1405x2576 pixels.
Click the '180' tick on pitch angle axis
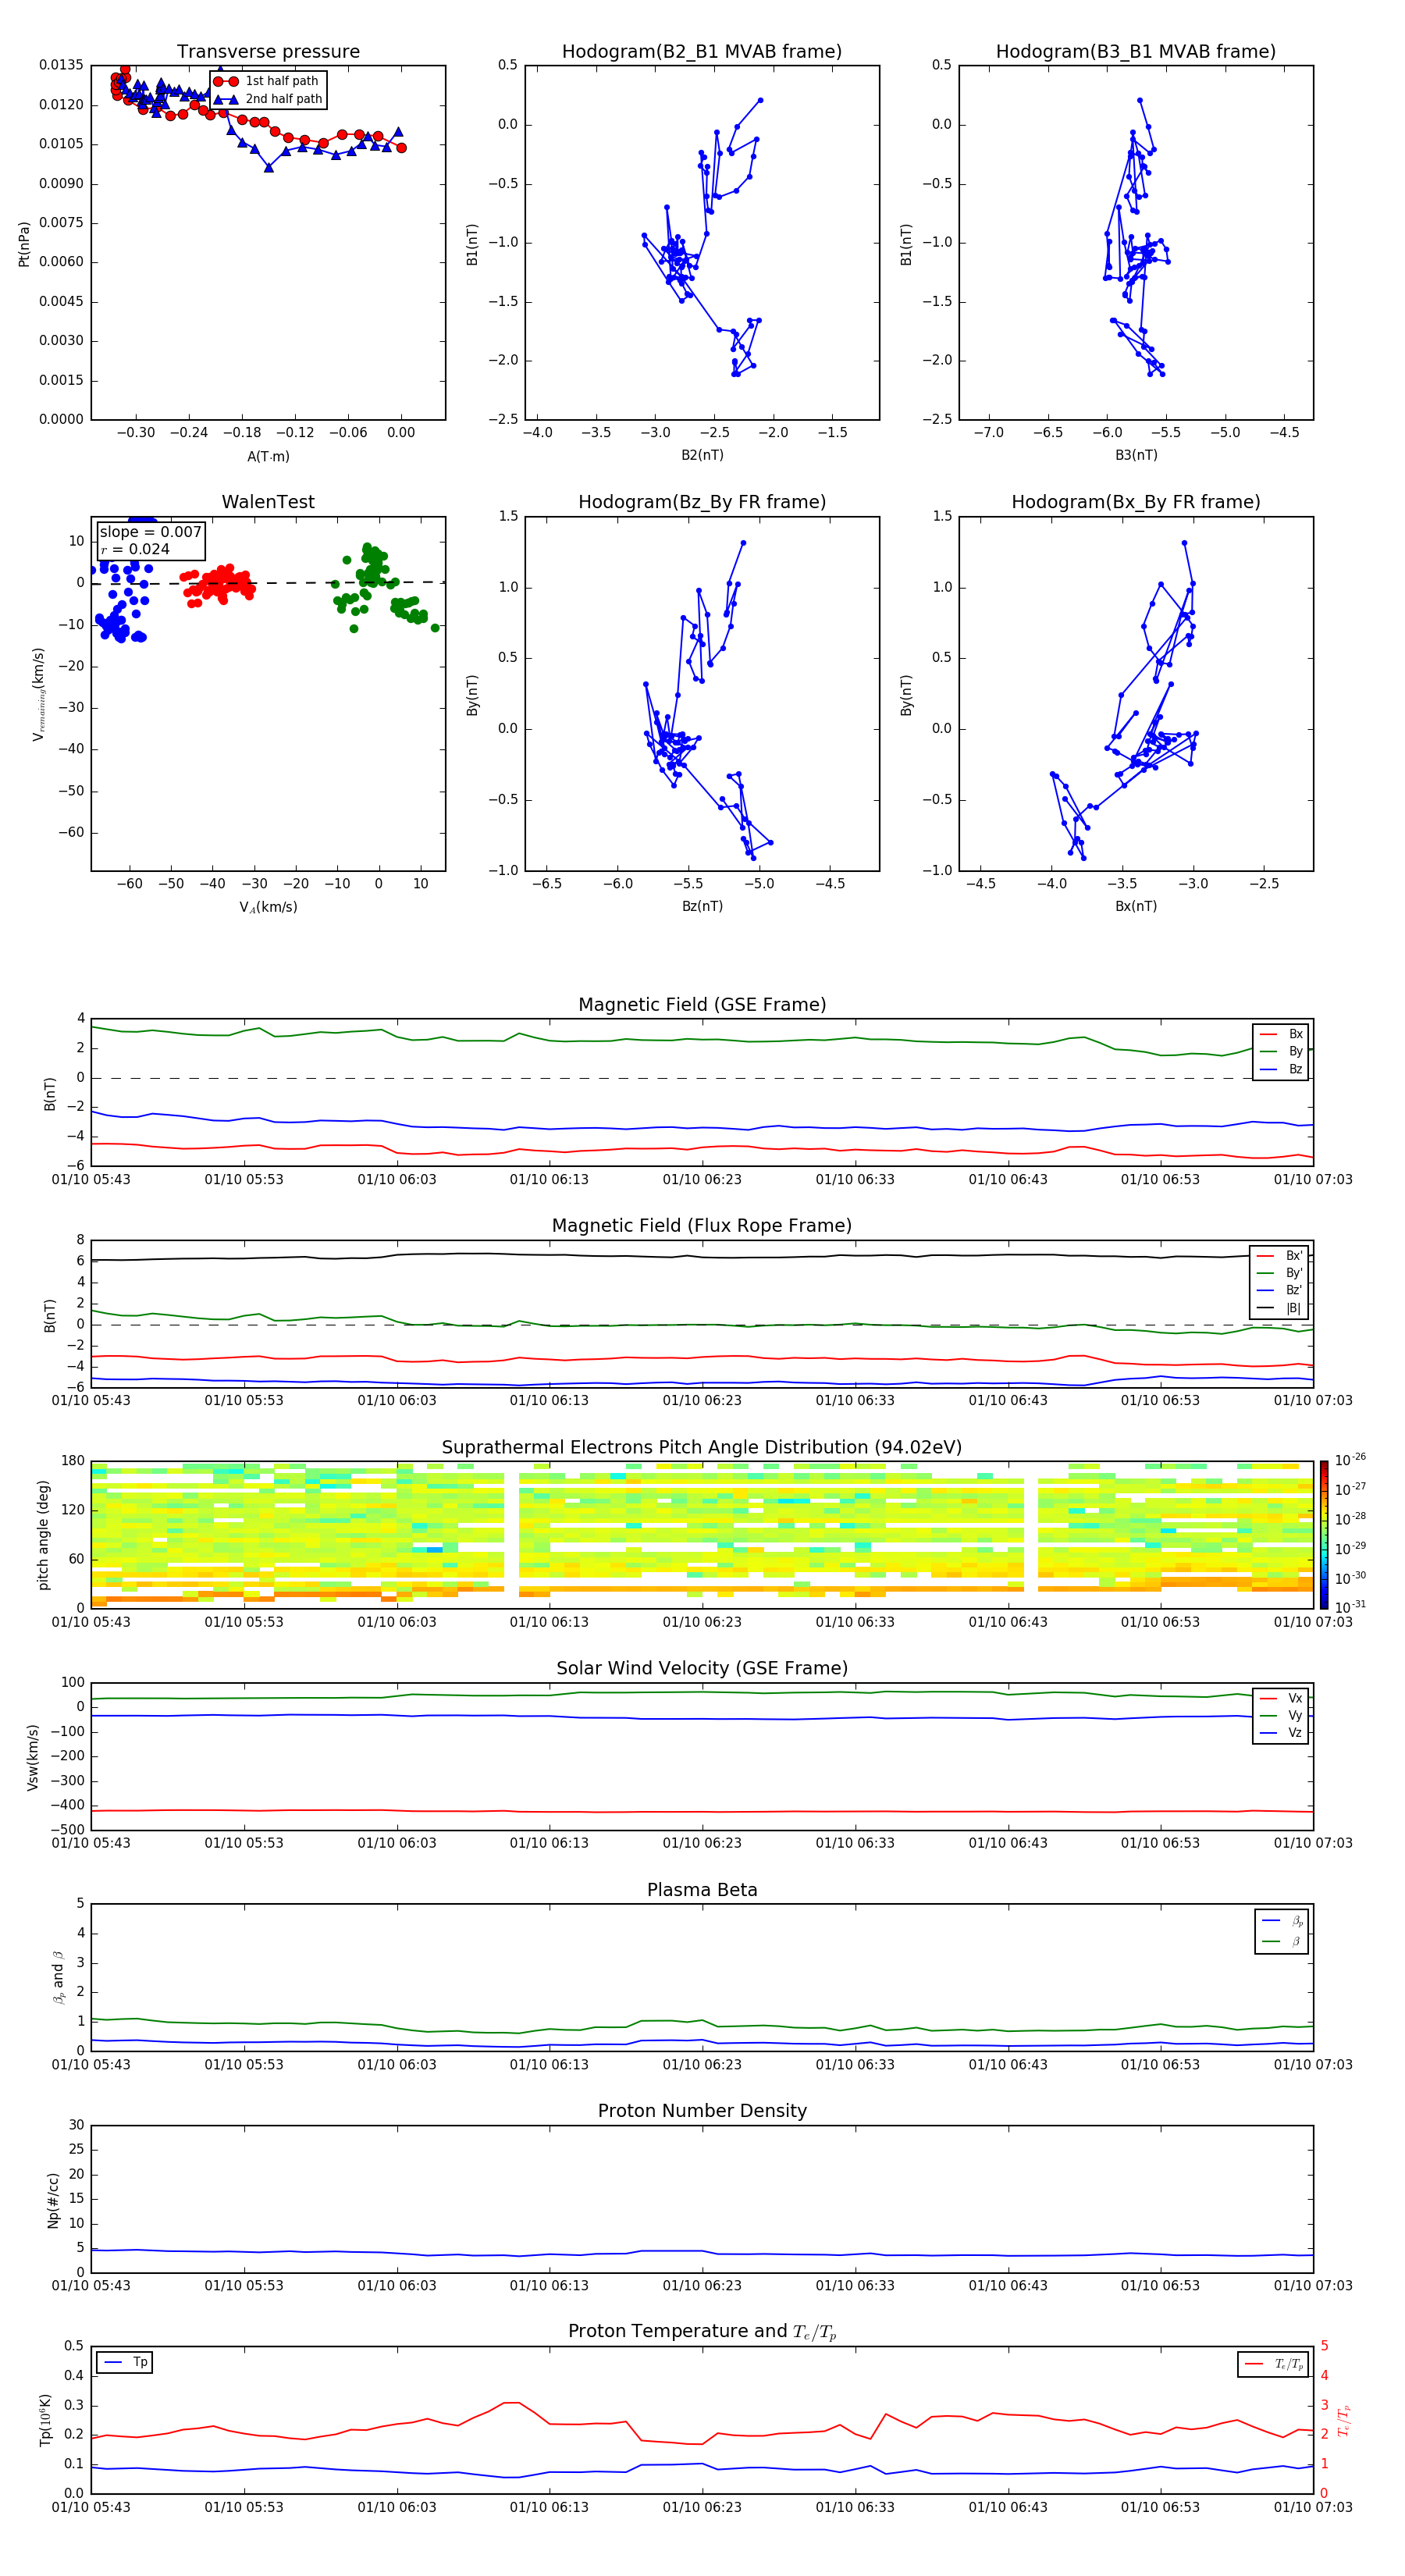tap(73, 1461)
